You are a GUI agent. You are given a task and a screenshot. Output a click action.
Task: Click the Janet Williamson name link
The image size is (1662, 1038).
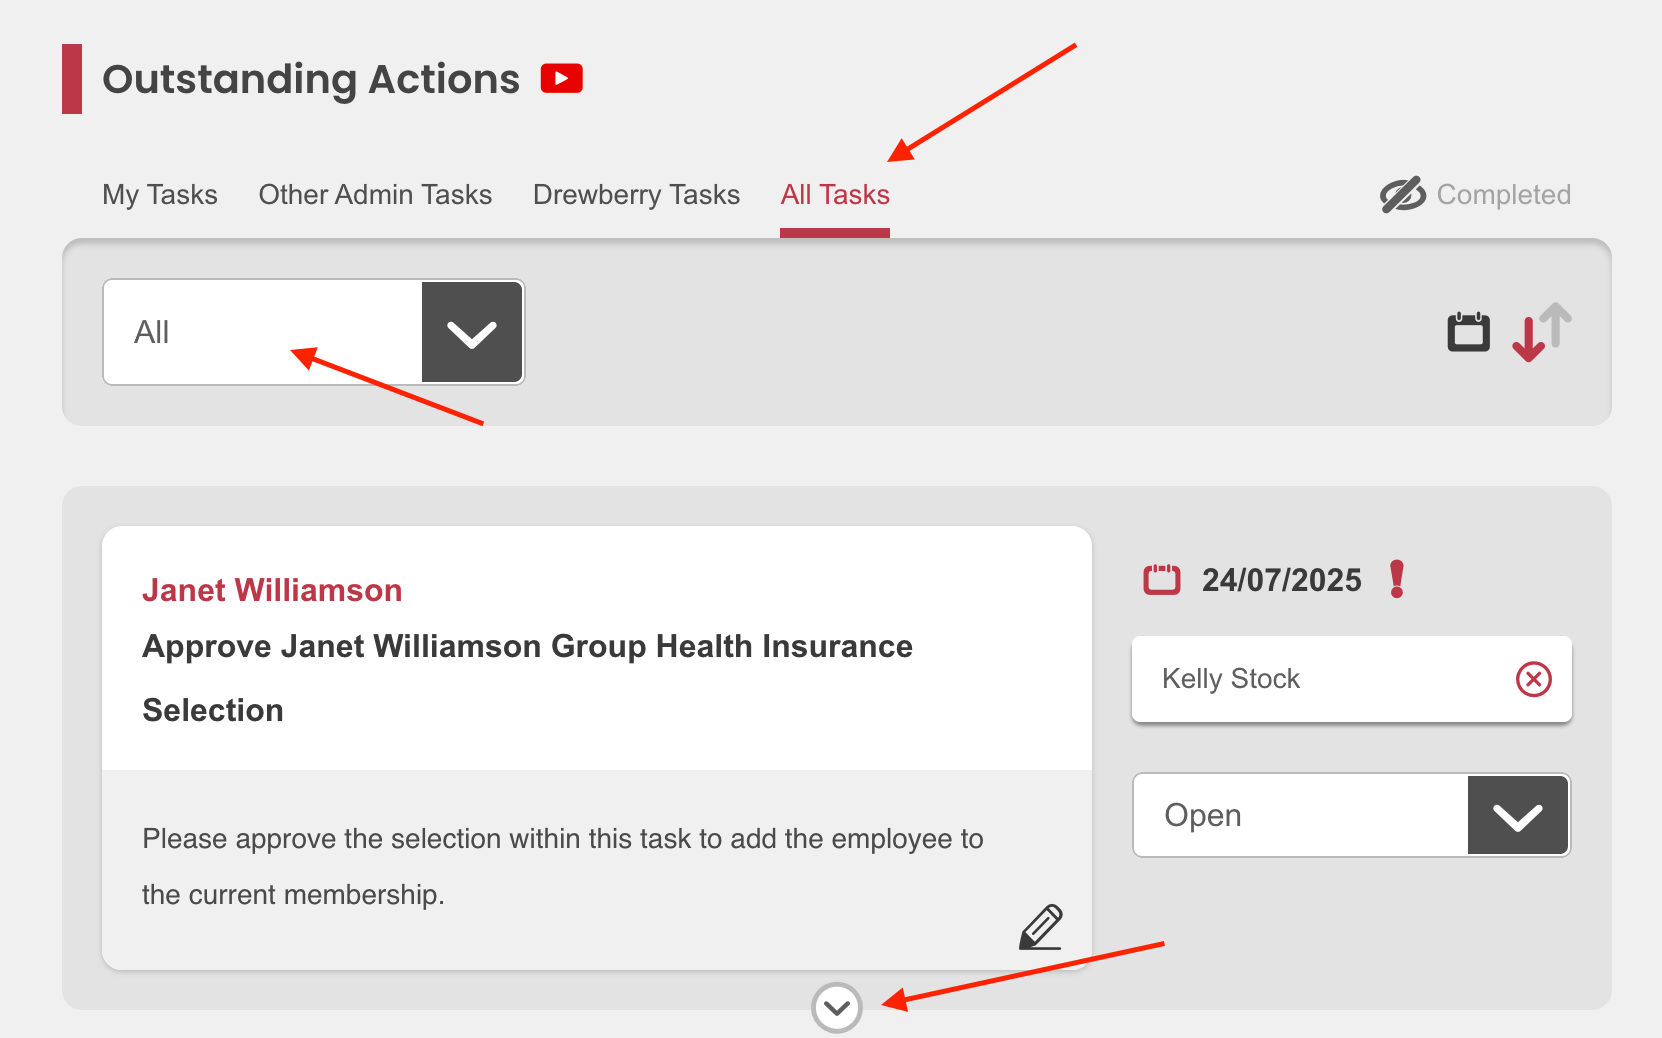click(272, 590)
